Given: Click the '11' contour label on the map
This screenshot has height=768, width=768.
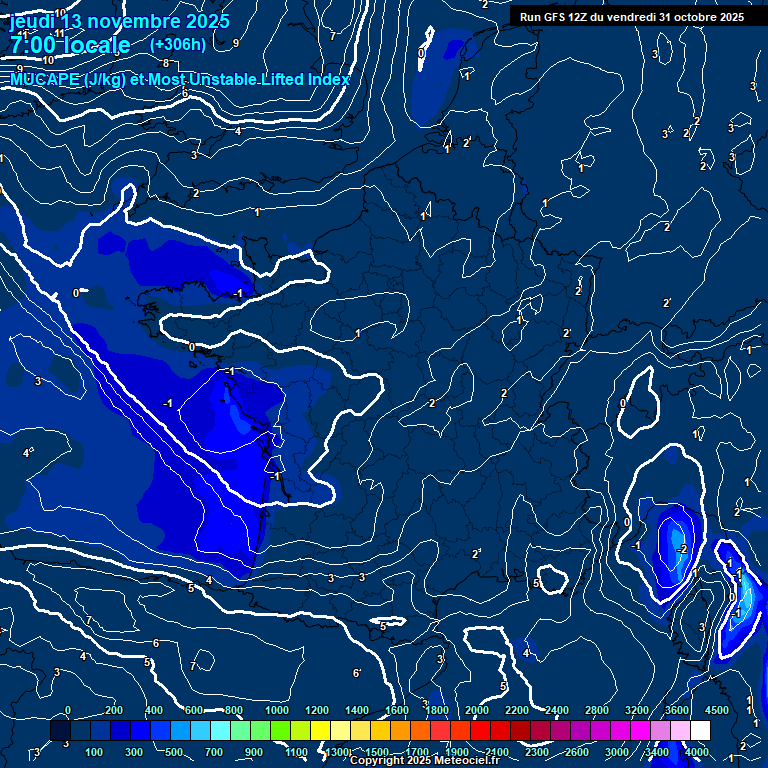Looking at the screenshot, I should [x=60, y=34].
